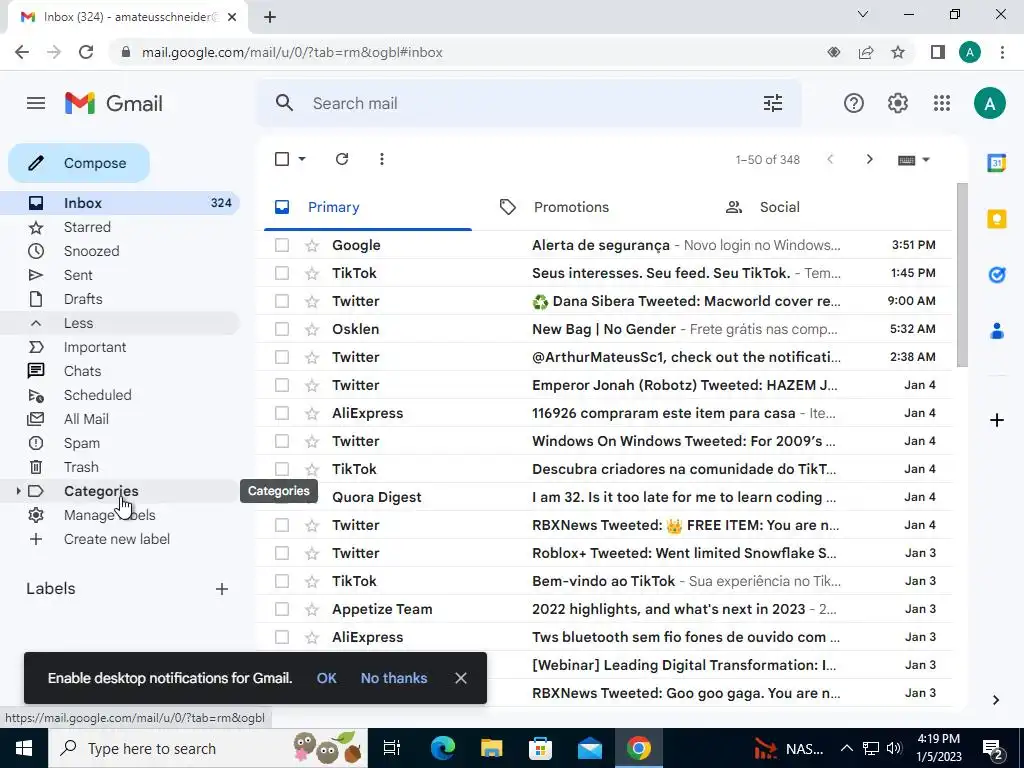Show hidden system tray icons

[846, 748]
